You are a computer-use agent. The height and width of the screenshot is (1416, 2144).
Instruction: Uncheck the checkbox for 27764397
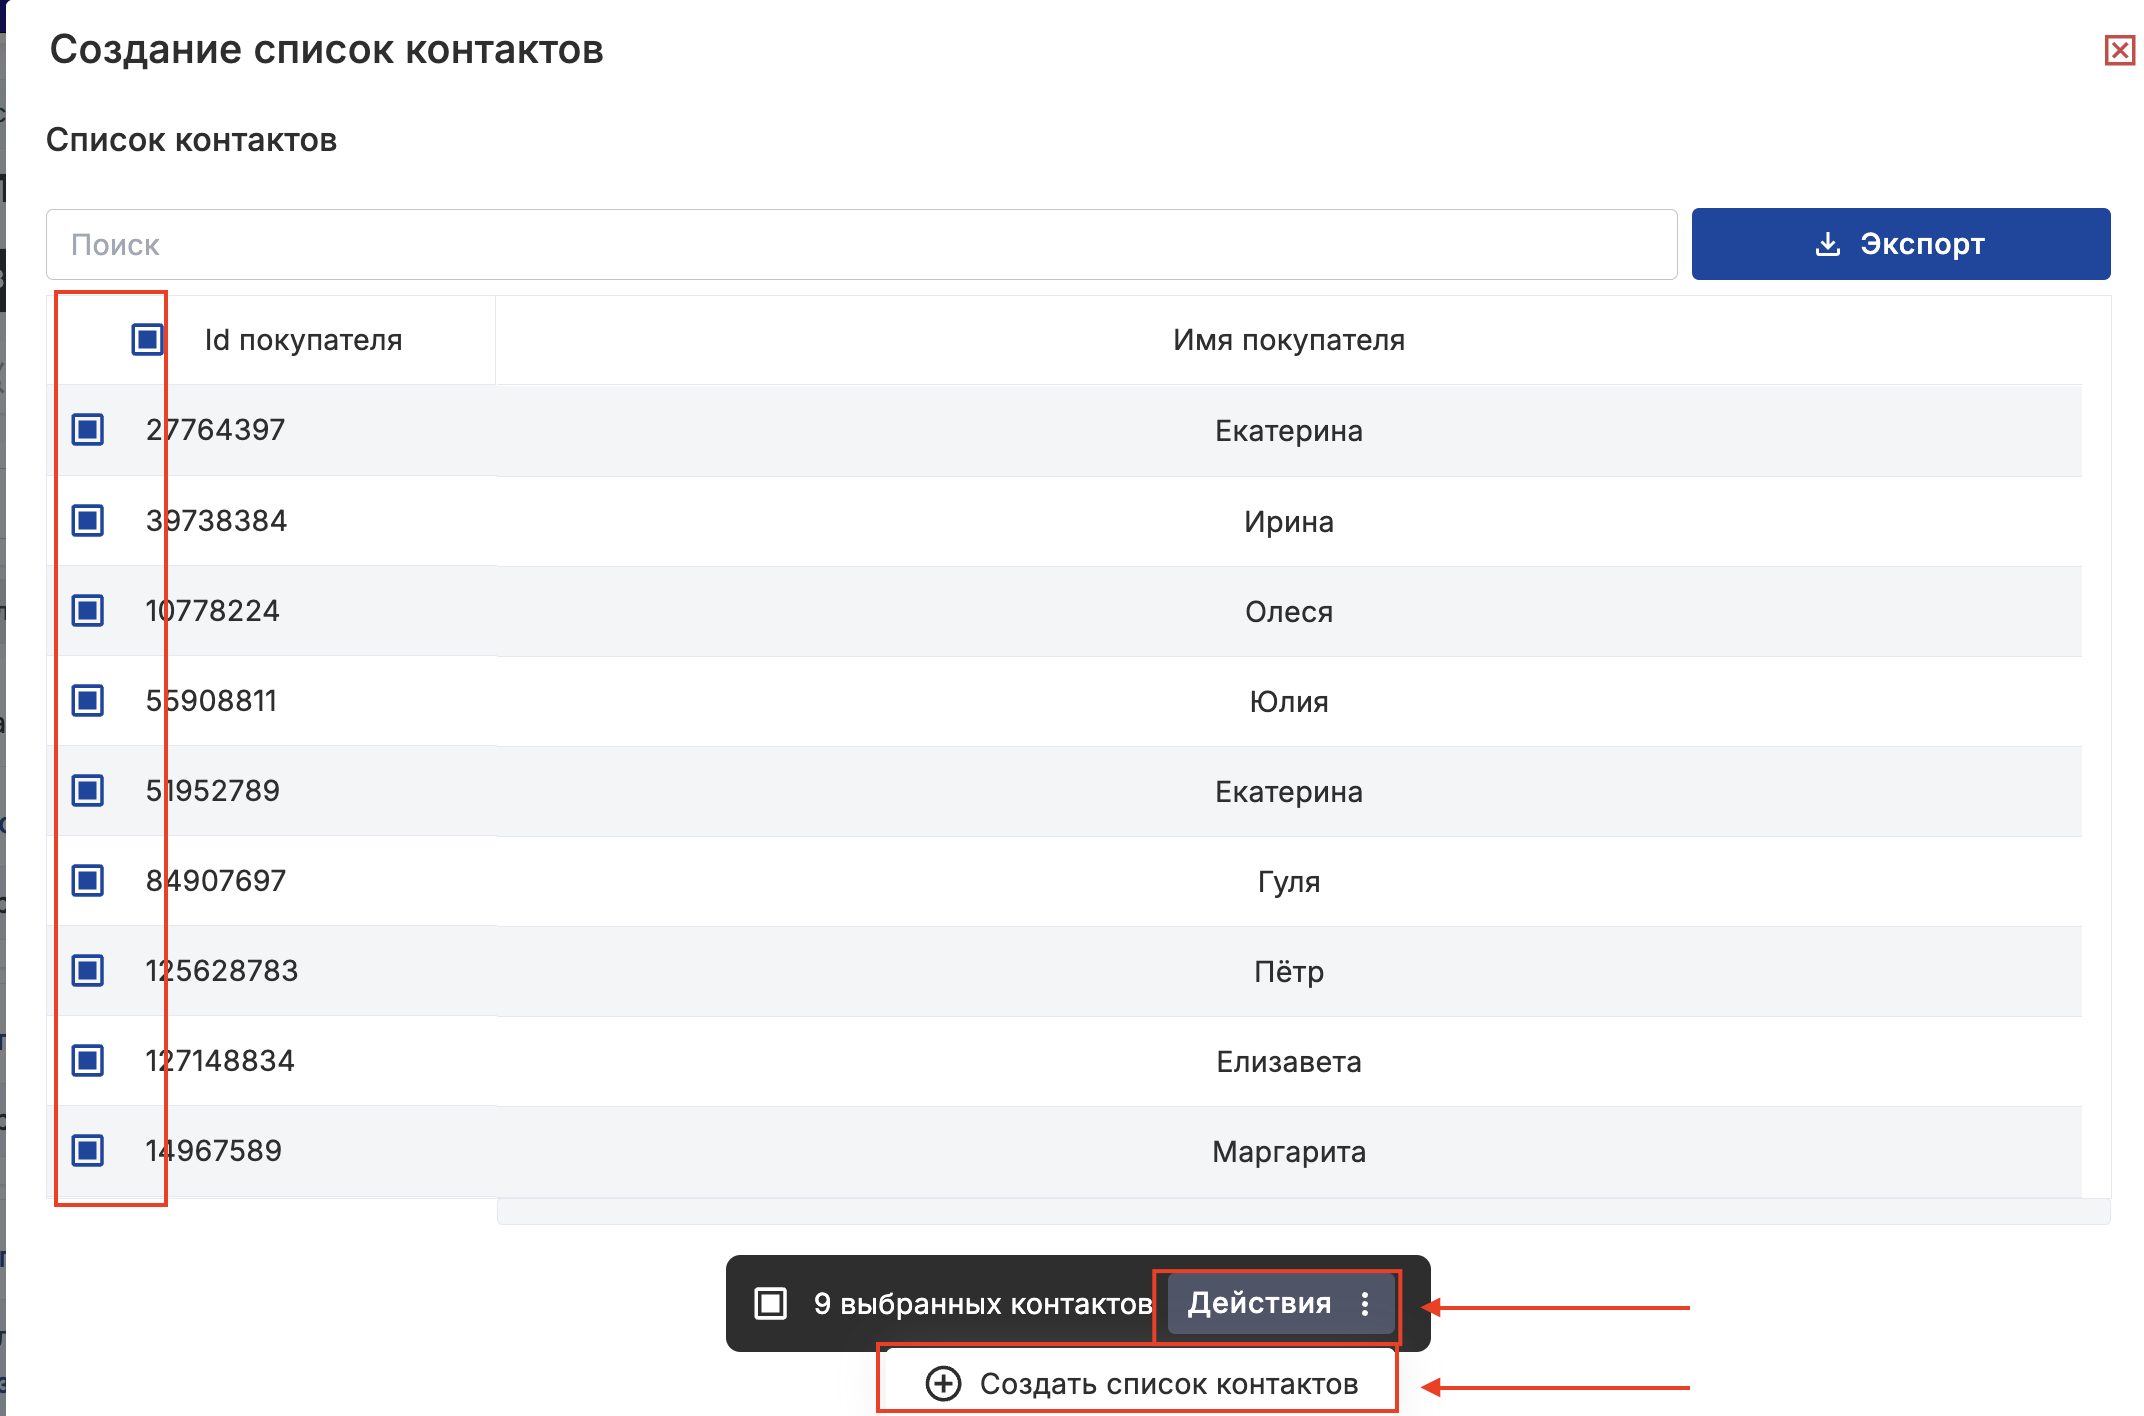click(x=88, y=430)
